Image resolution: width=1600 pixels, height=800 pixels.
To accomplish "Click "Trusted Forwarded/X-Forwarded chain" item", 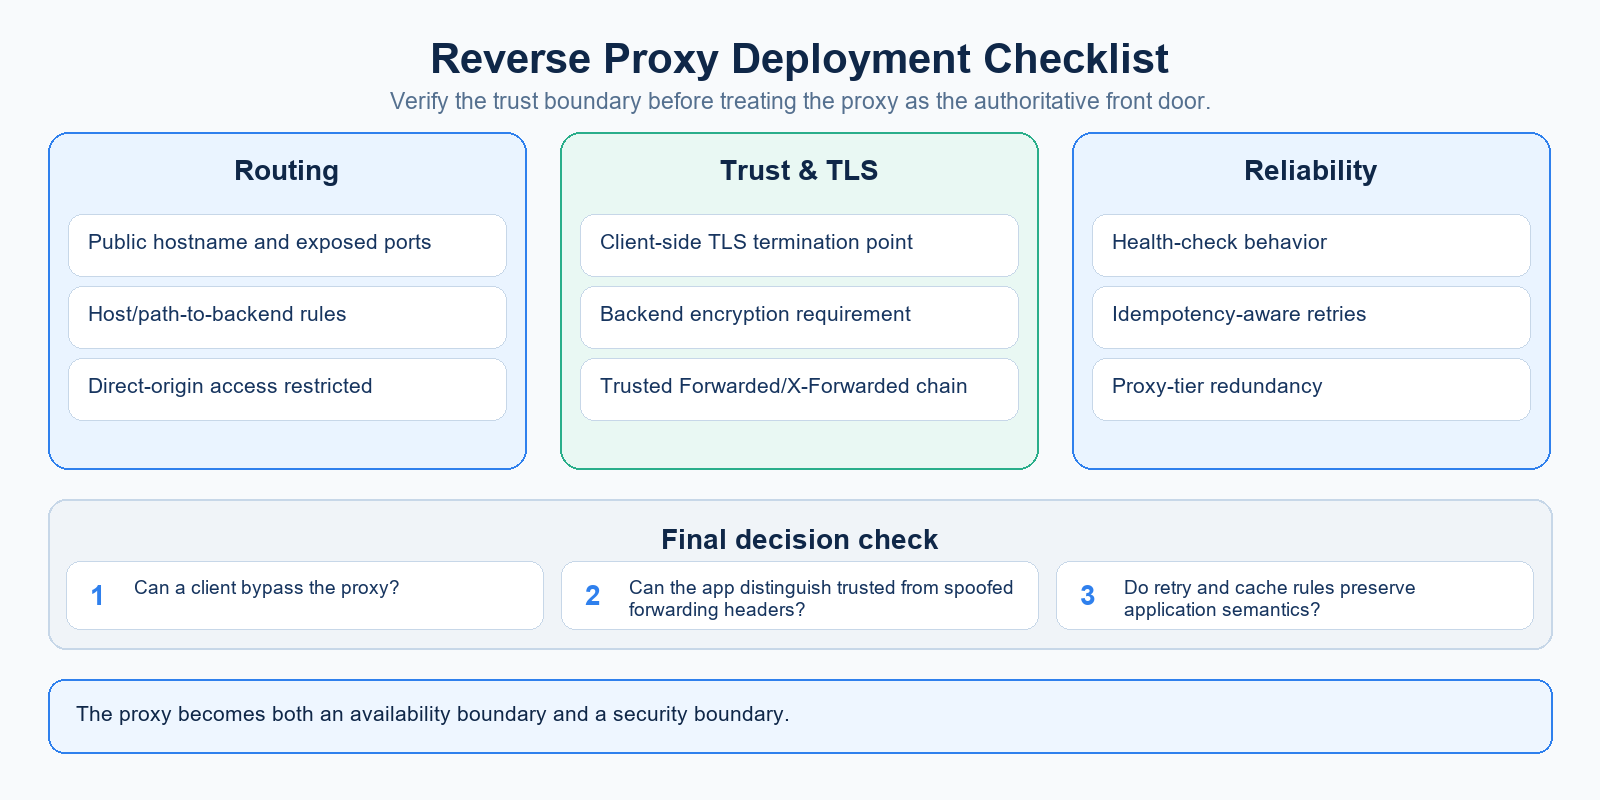I will (x=799, y=389).
